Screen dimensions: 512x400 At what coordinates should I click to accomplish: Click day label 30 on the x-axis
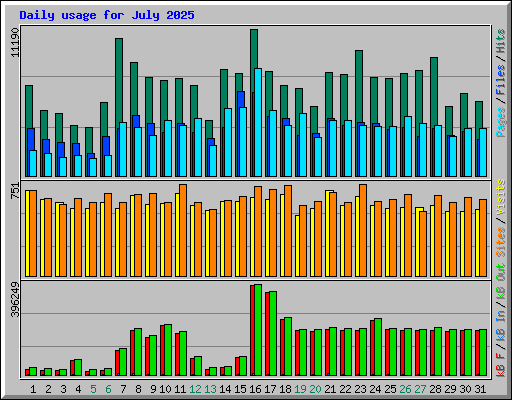[x=465, y=389]
